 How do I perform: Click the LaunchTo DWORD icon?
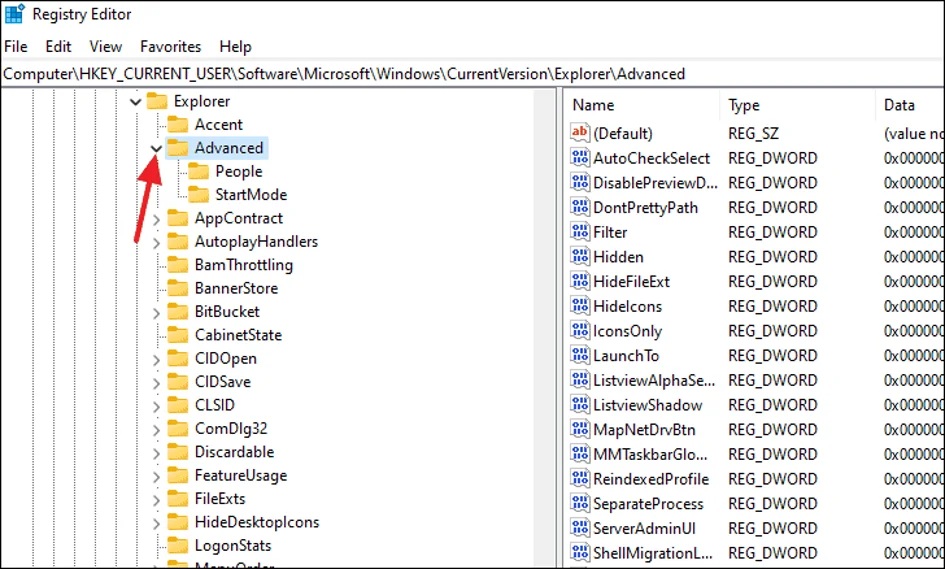pos(580,355)
